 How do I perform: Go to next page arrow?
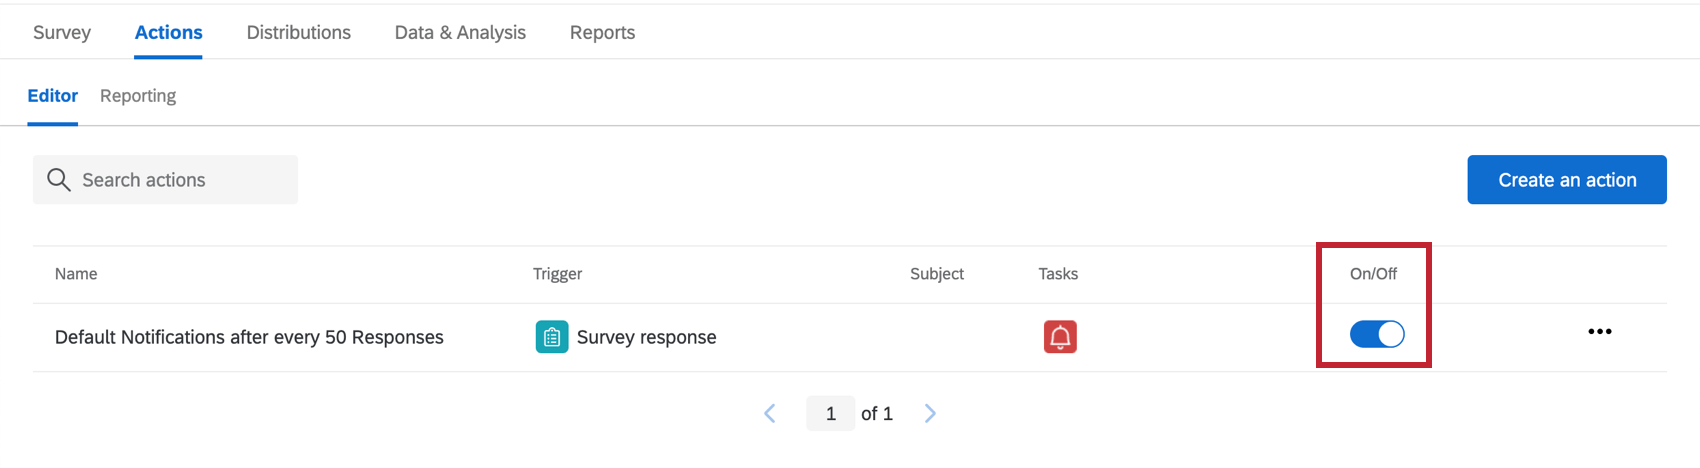click(930, 413)
